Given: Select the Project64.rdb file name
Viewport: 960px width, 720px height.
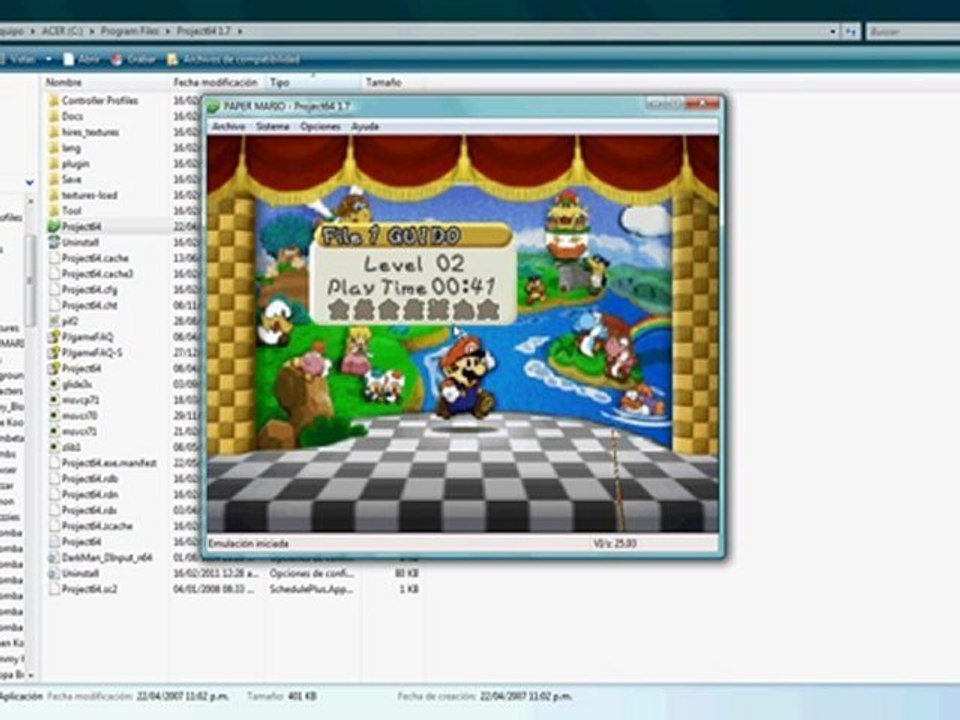Looking at the screenshot, I should click(89, 479).
